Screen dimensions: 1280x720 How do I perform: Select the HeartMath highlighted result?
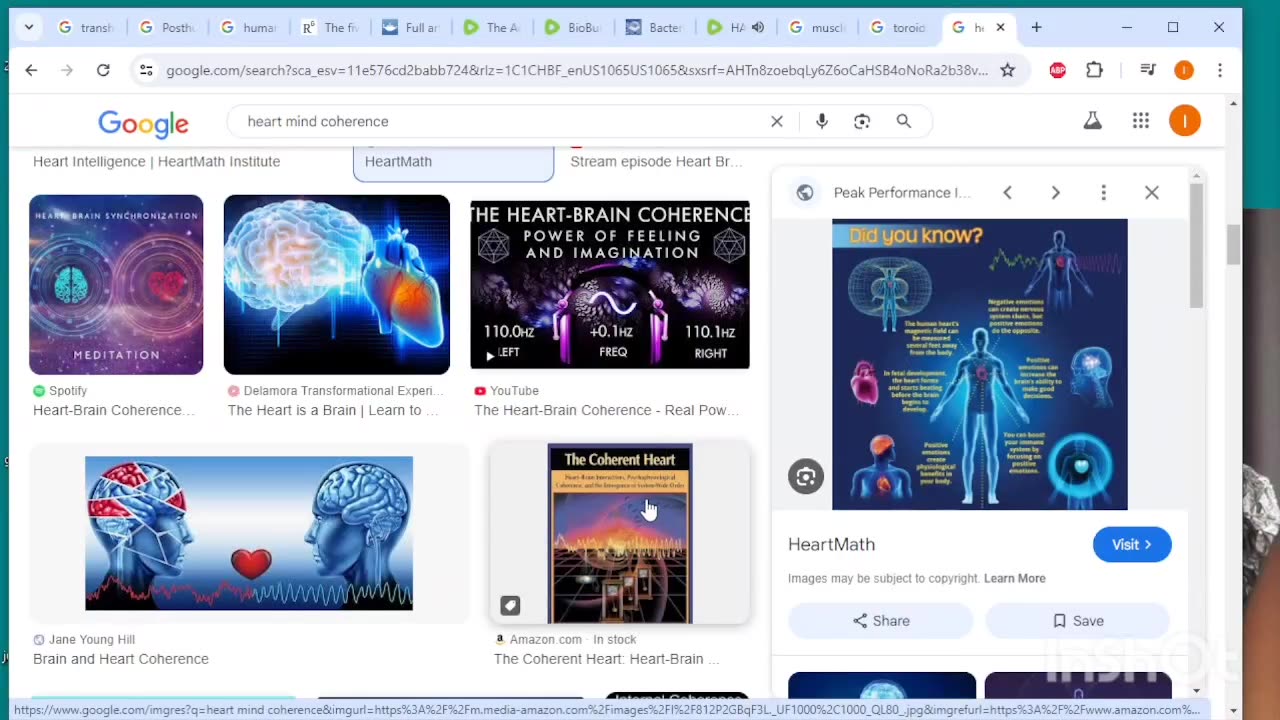tap(453, 162)
